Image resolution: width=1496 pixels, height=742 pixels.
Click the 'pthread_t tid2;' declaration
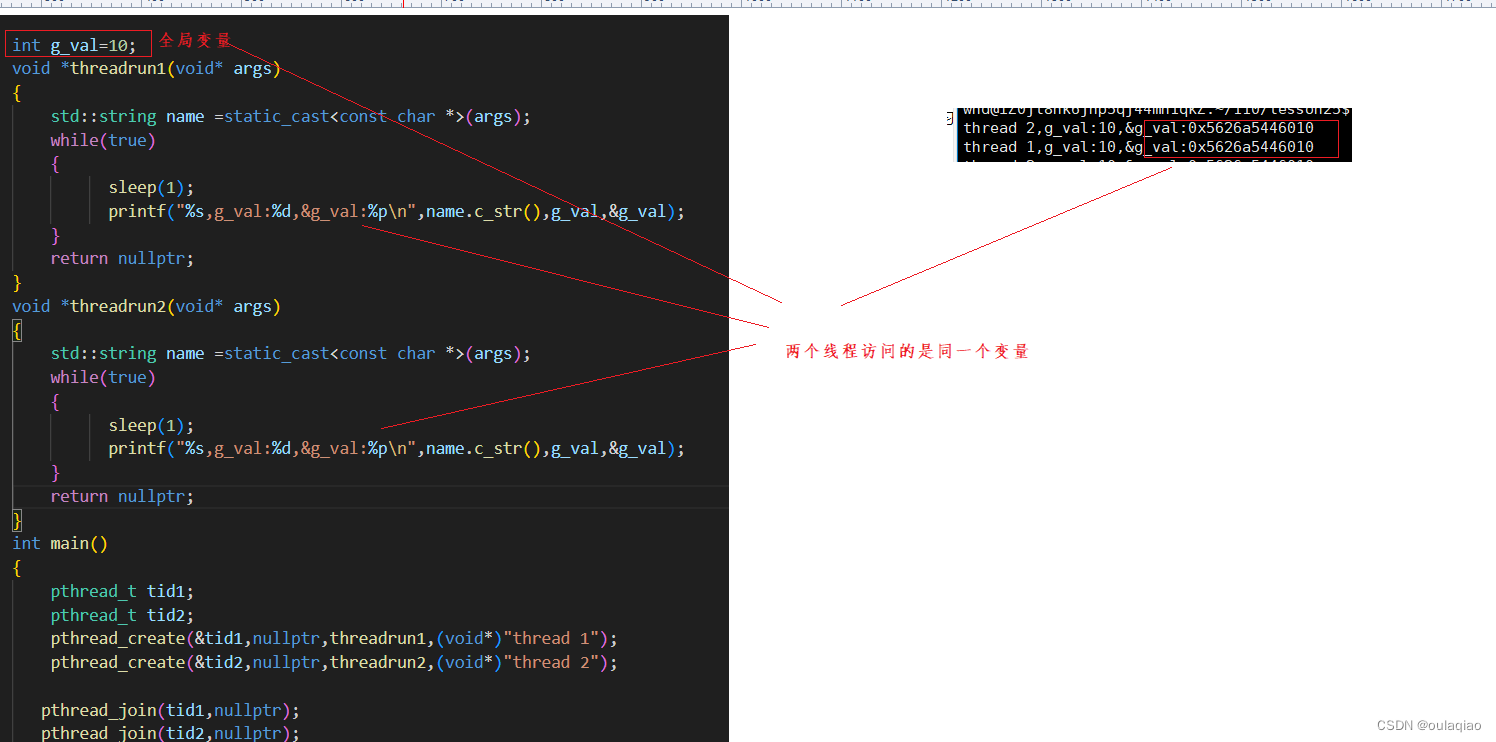(122, 615)
